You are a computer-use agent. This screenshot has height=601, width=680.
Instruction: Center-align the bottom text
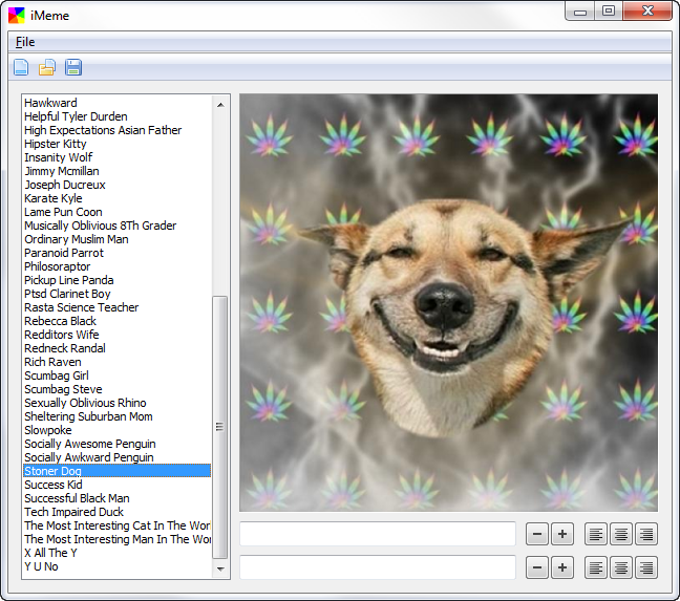[x=621, y=568]
